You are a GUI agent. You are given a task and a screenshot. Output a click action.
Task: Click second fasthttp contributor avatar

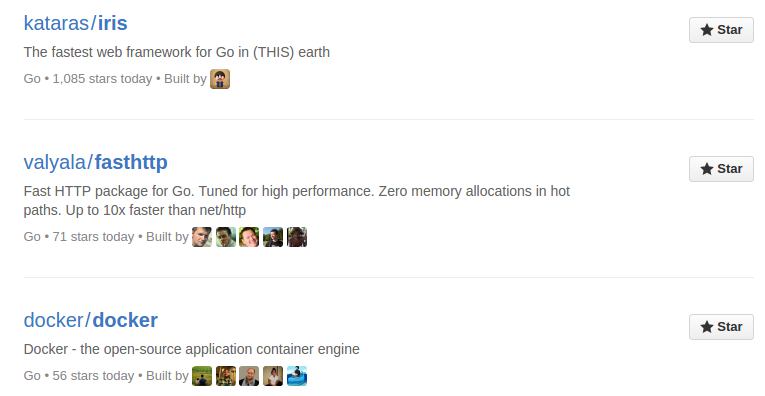tap(226, 237)
